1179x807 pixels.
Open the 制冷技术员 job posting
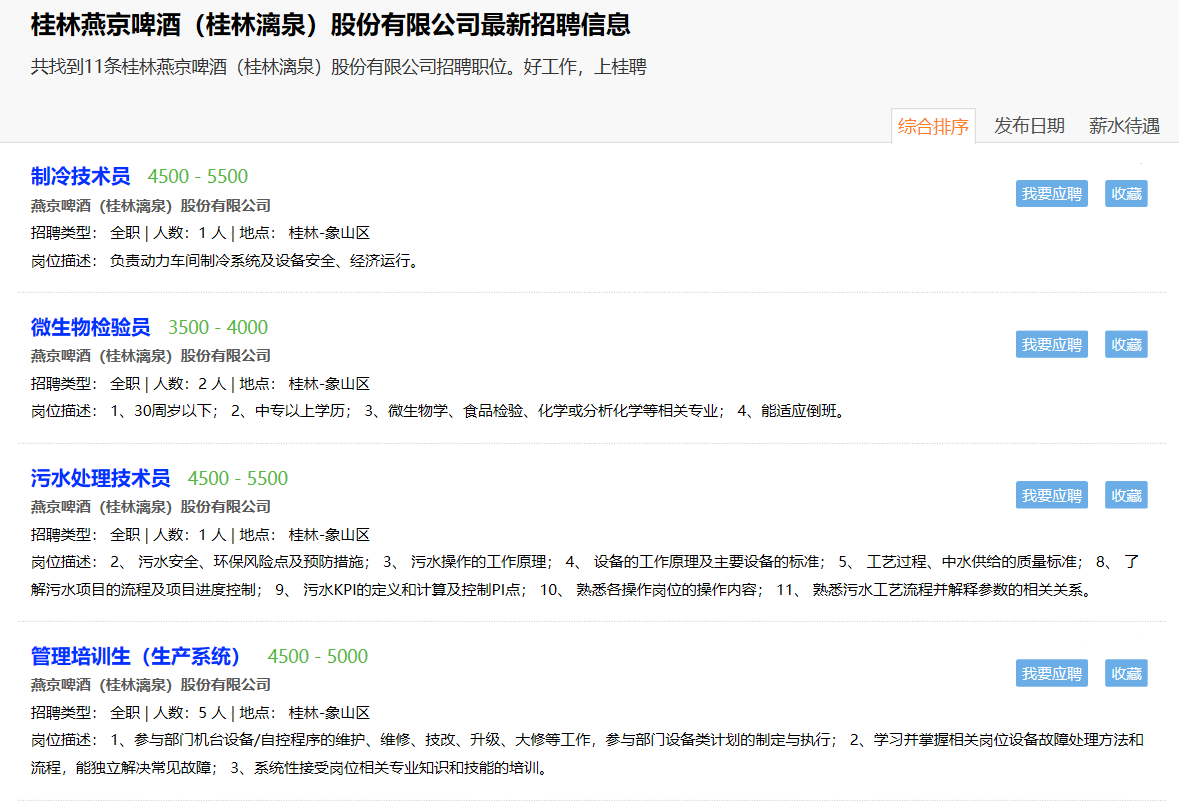pyautogui.click(x=80, y=176)
